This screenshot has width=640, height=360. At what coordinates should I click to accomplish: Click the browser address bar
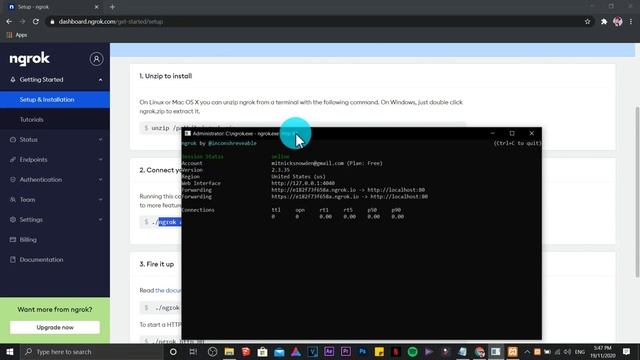318,22
